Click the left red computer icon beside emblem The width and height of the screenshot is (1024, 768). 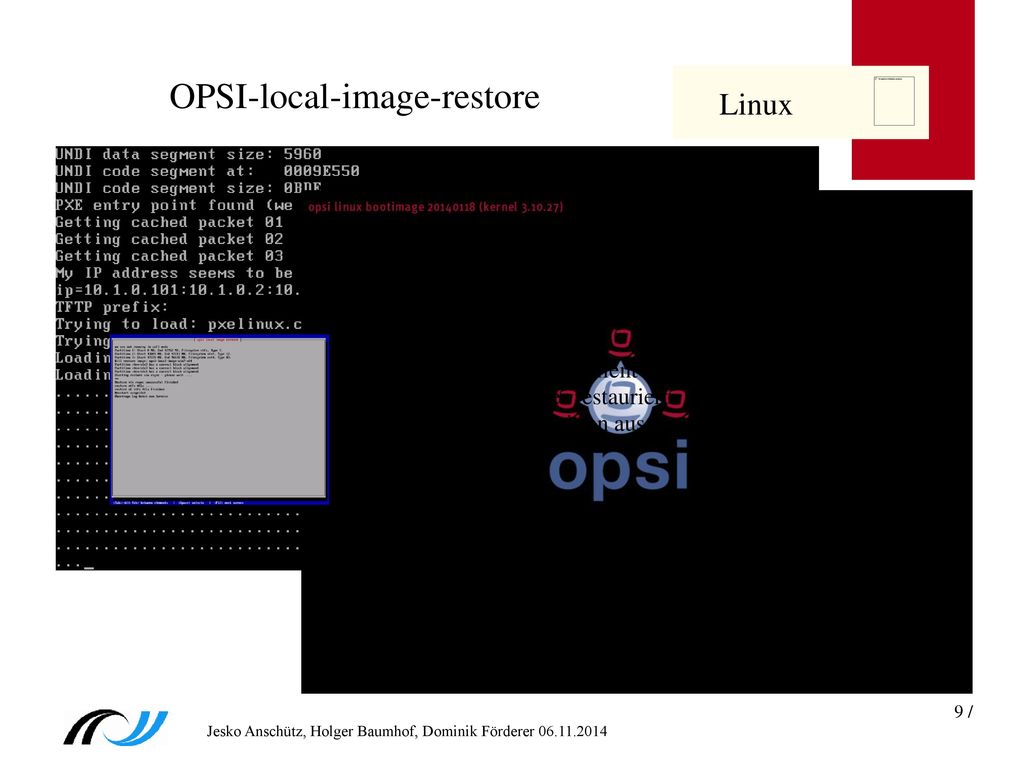click(x=566, y=403)
